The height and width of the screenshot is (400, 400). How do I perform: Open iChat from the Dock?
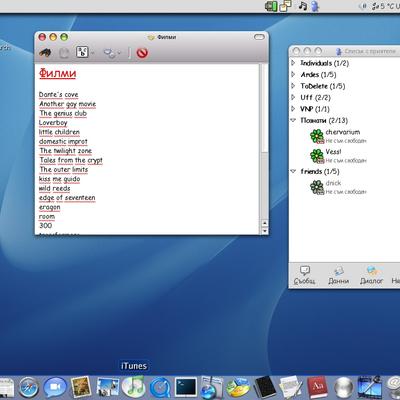tap(55, 388)
